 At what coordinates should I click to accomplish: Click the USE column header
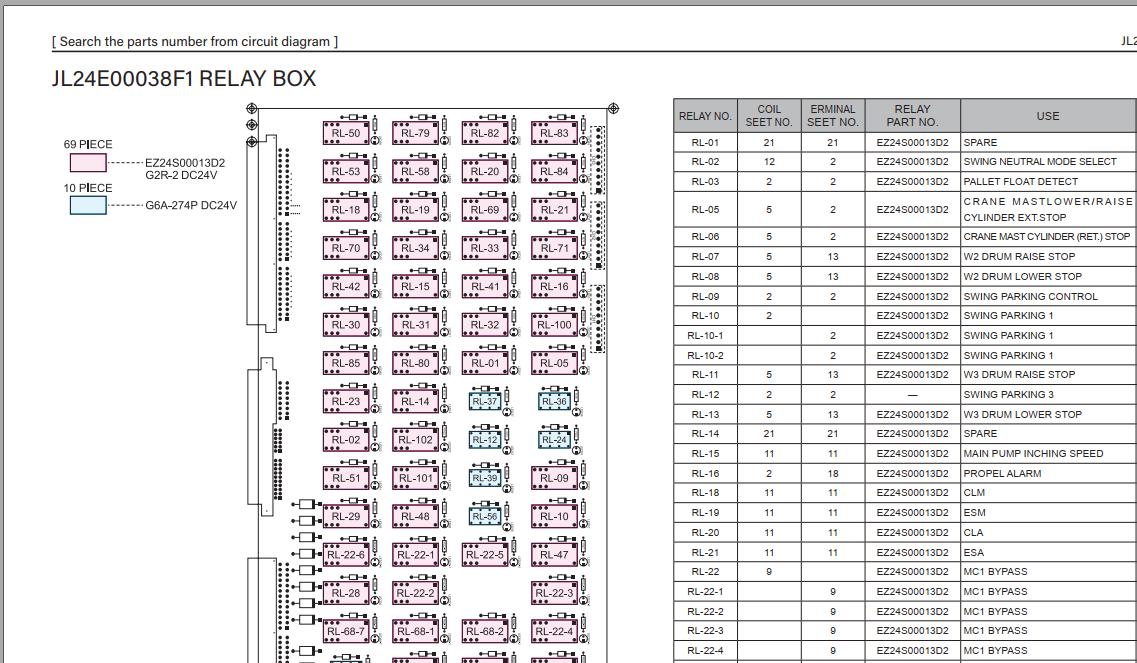1048,116
